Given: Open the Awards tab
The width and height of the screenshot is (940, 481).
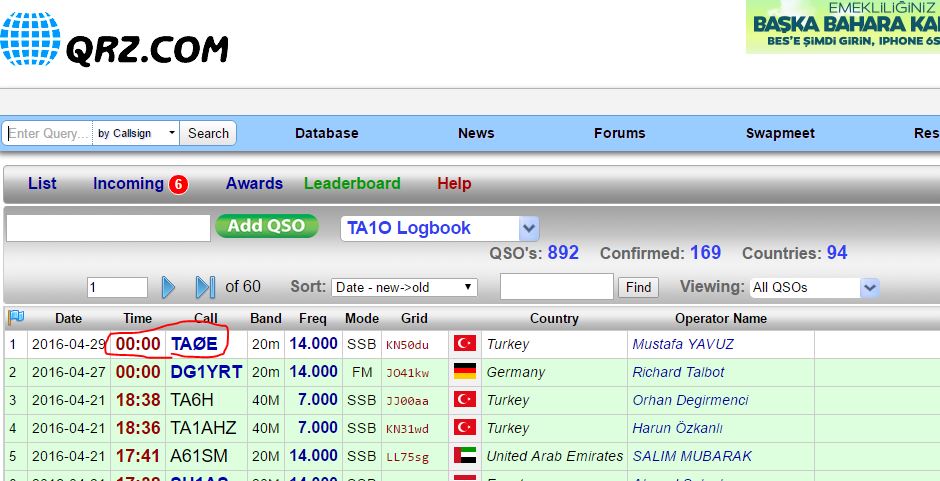Looking at the screenshot, I should pyautogui.click(x=254, y=184).
